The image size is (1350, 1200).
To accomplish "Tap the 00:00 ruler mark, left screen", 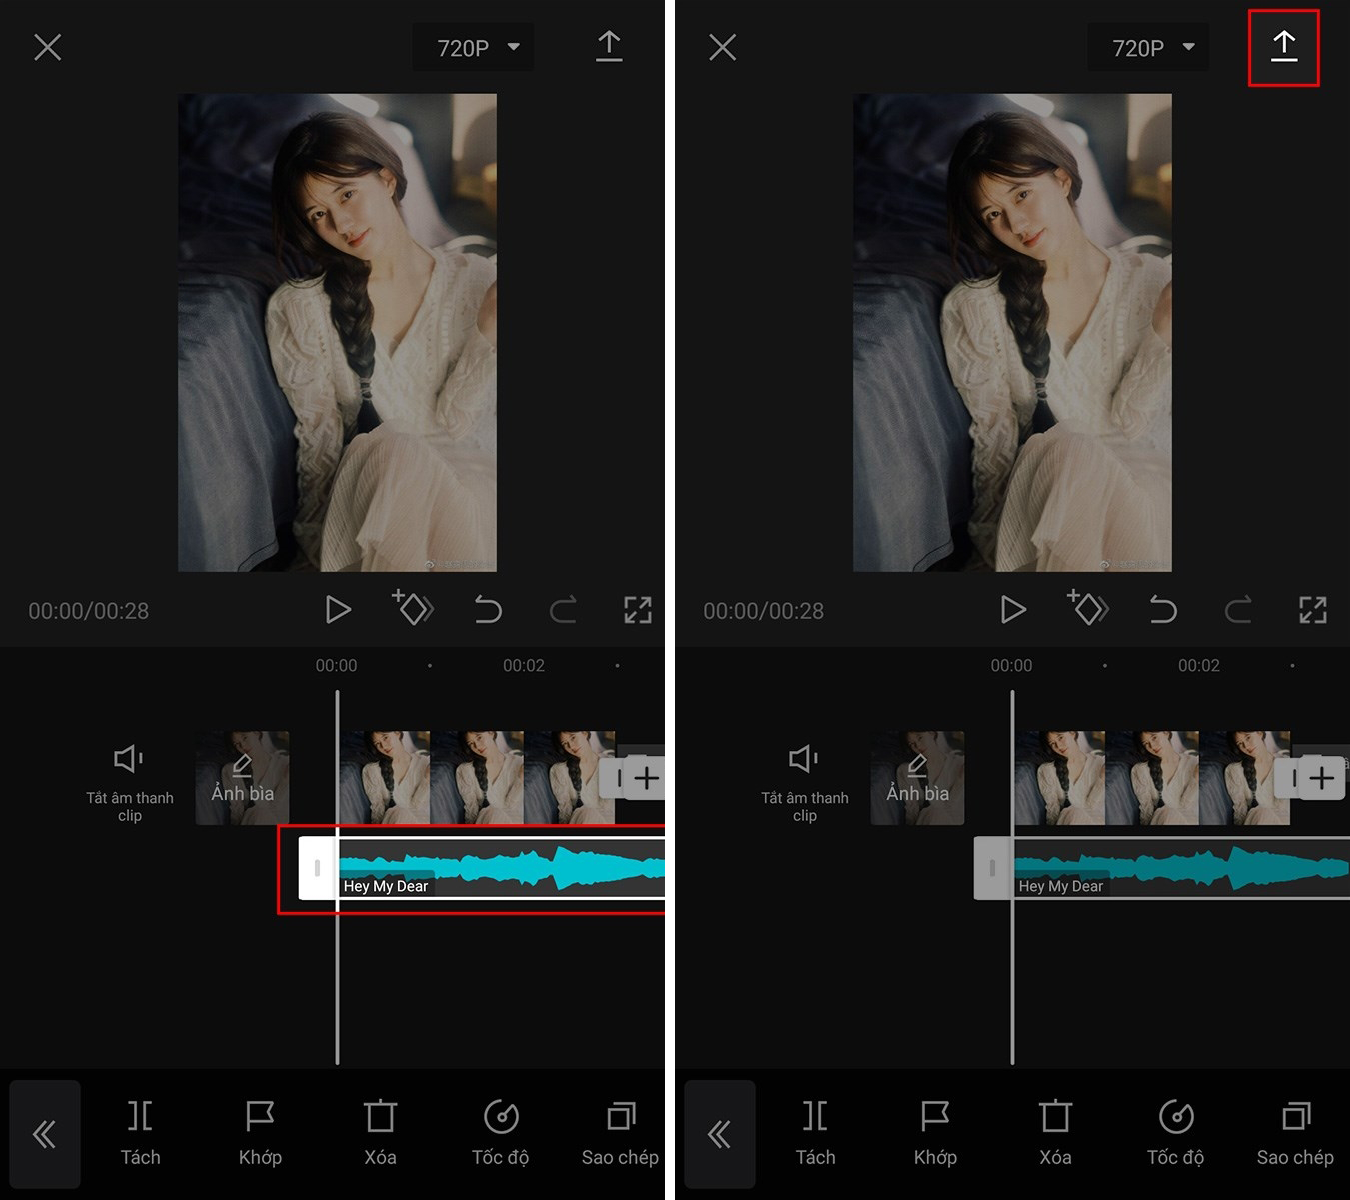I will [x=336, y=666].
